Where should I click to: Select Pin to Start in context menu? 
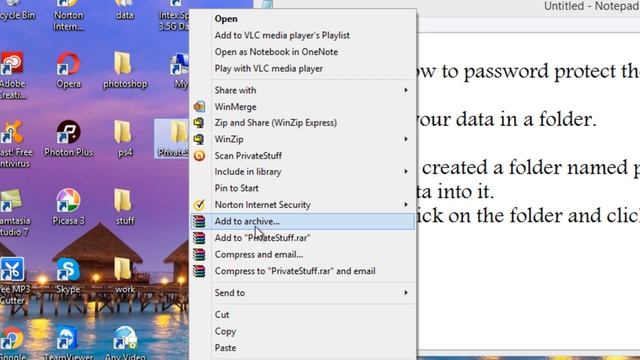[303, 188]
